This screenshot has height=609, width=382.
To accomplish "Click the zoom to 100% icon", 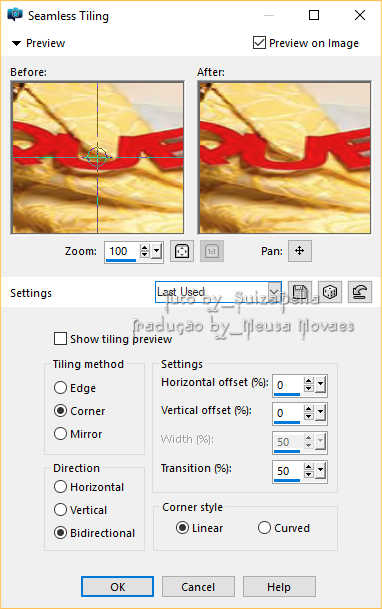I will pos(212,251).
